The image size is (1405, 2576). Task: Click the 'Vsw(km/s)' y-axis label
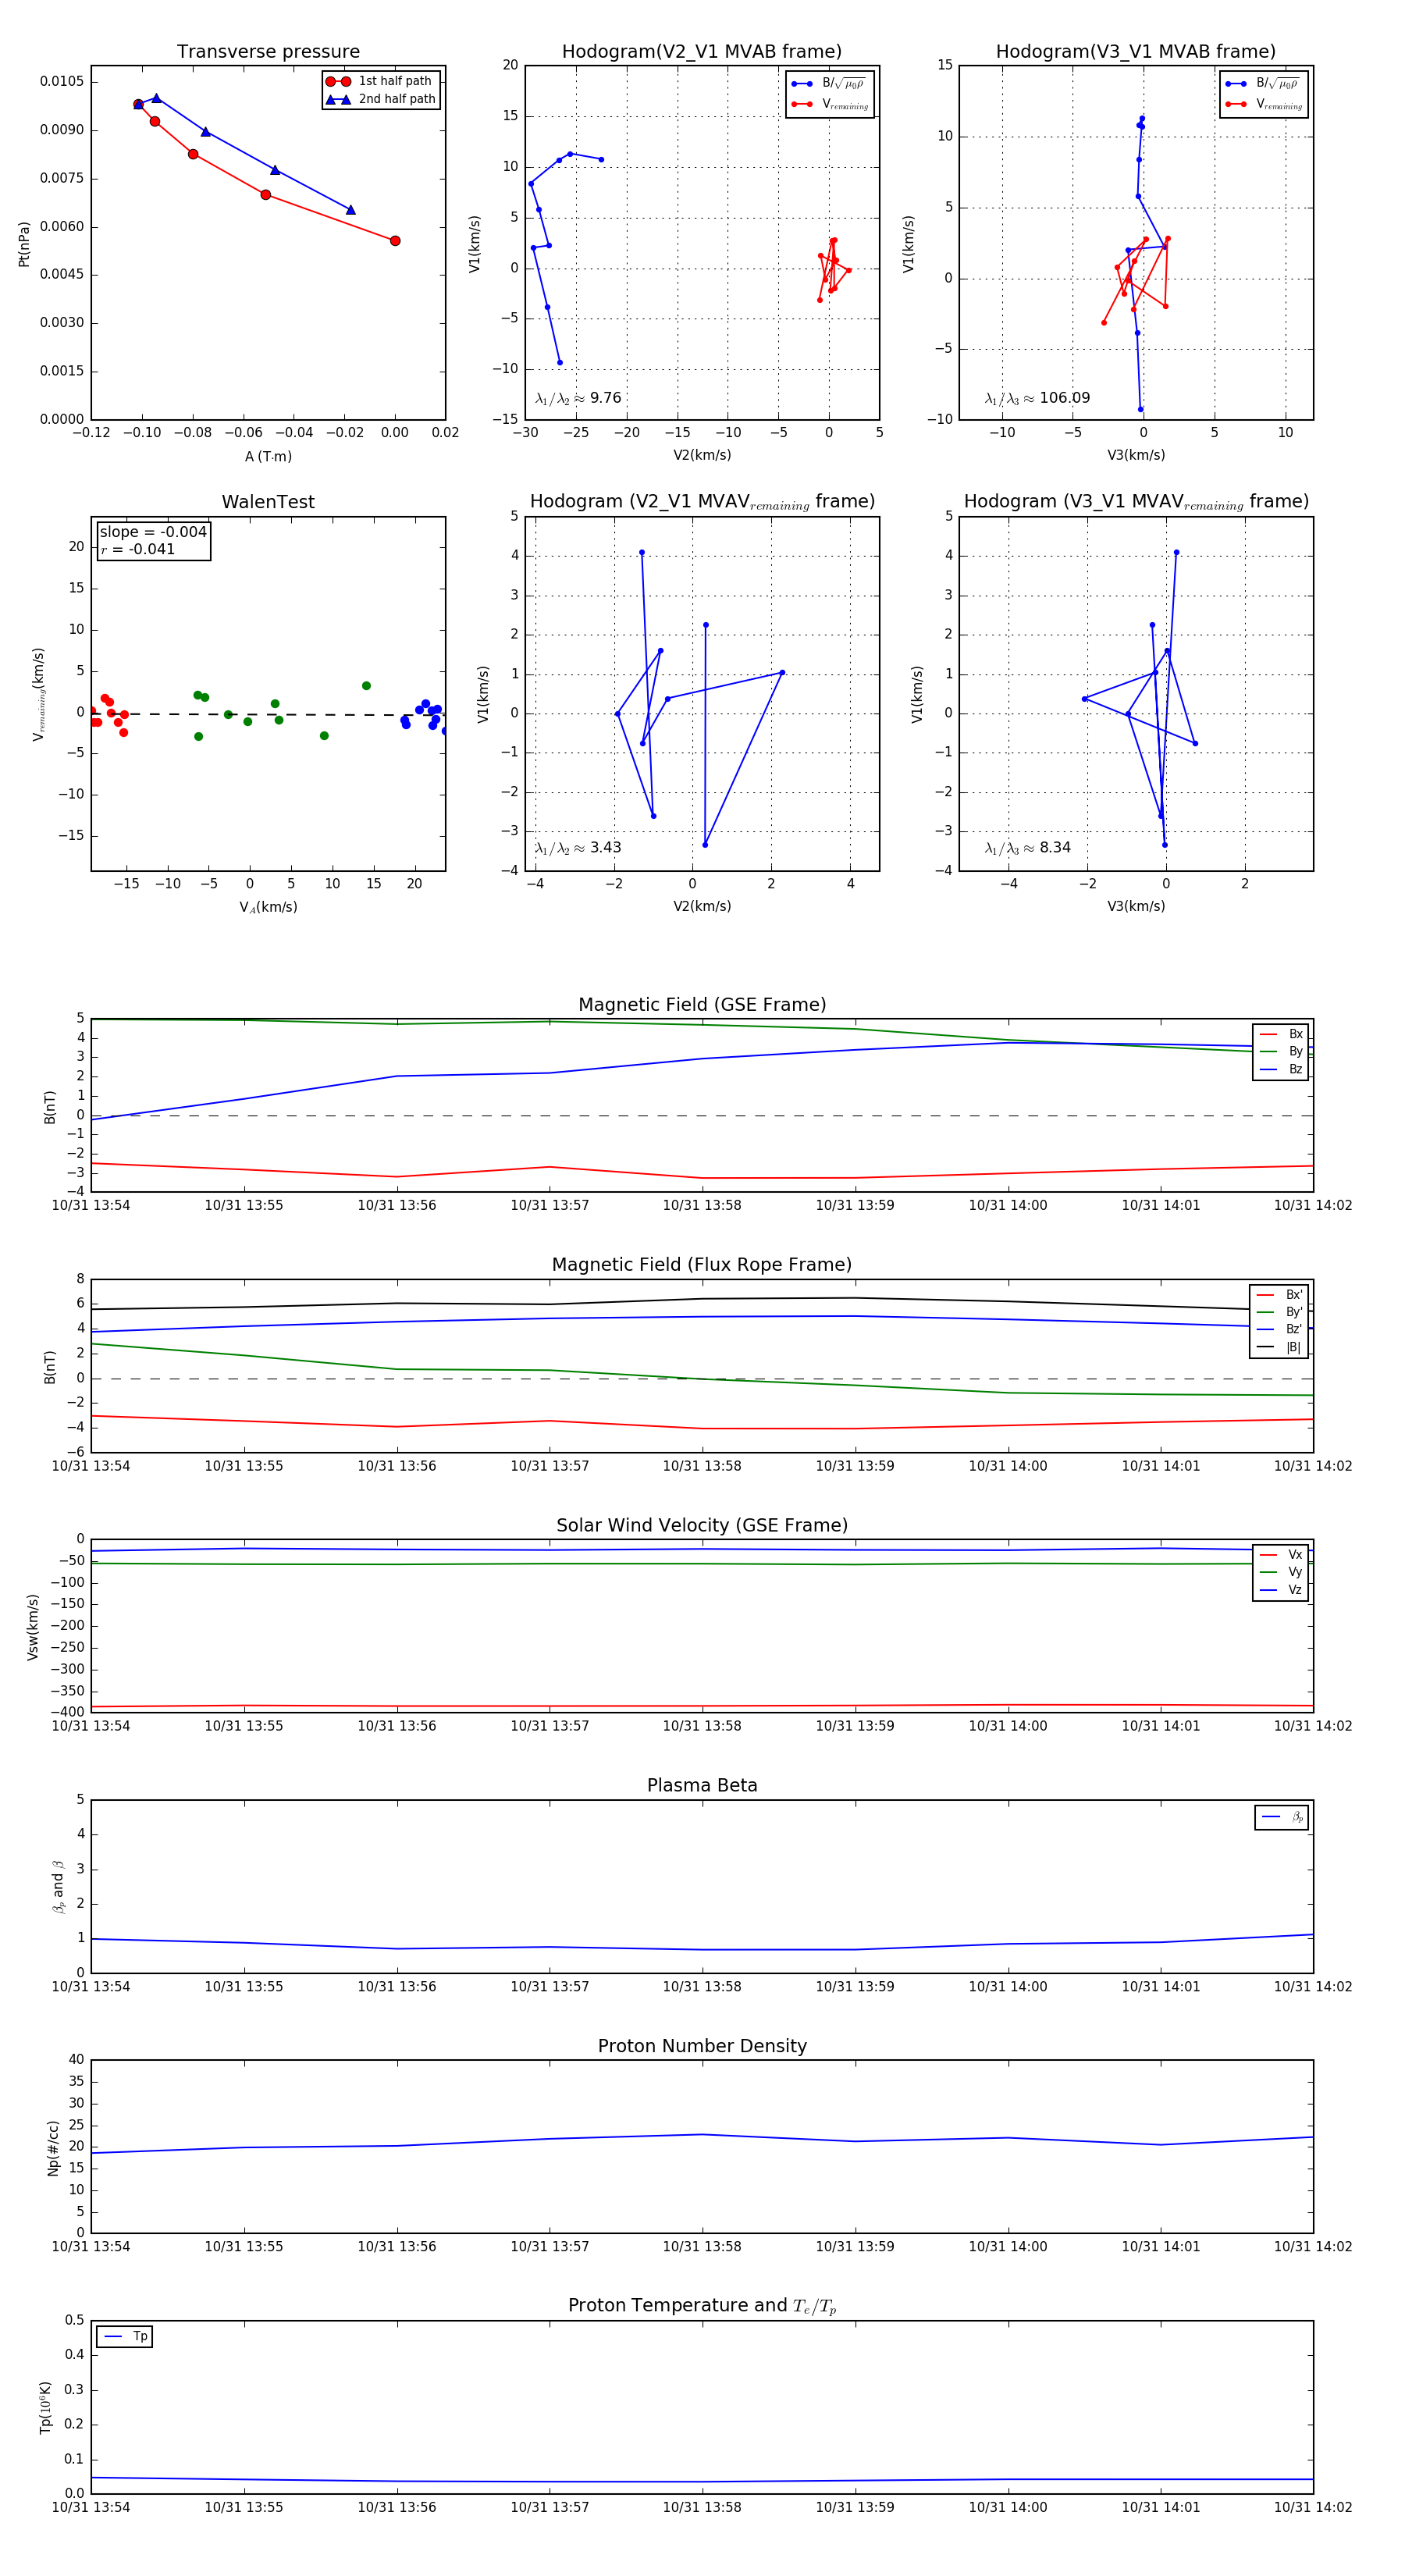[x=32, y=1627]
